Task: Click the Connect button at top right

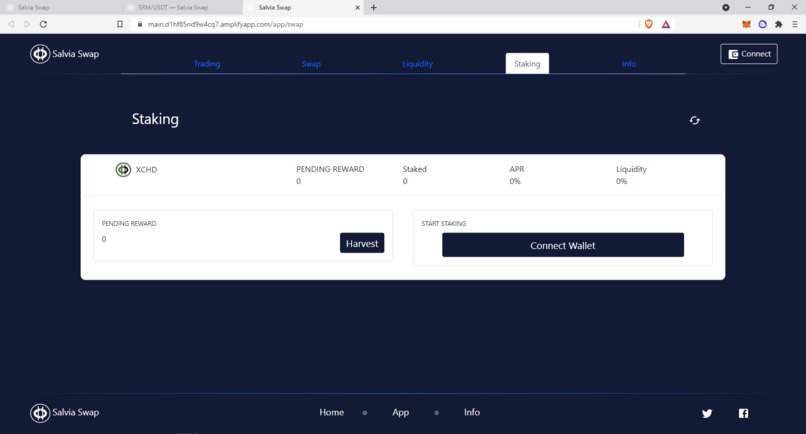Action: 749,54
